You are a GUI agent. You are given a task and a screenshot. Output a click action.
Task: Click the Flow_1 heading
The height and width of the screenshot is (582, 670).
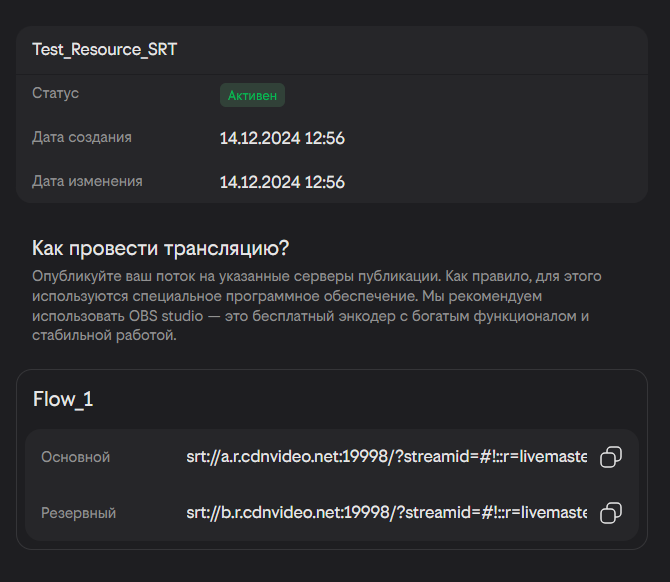[63, 399]
